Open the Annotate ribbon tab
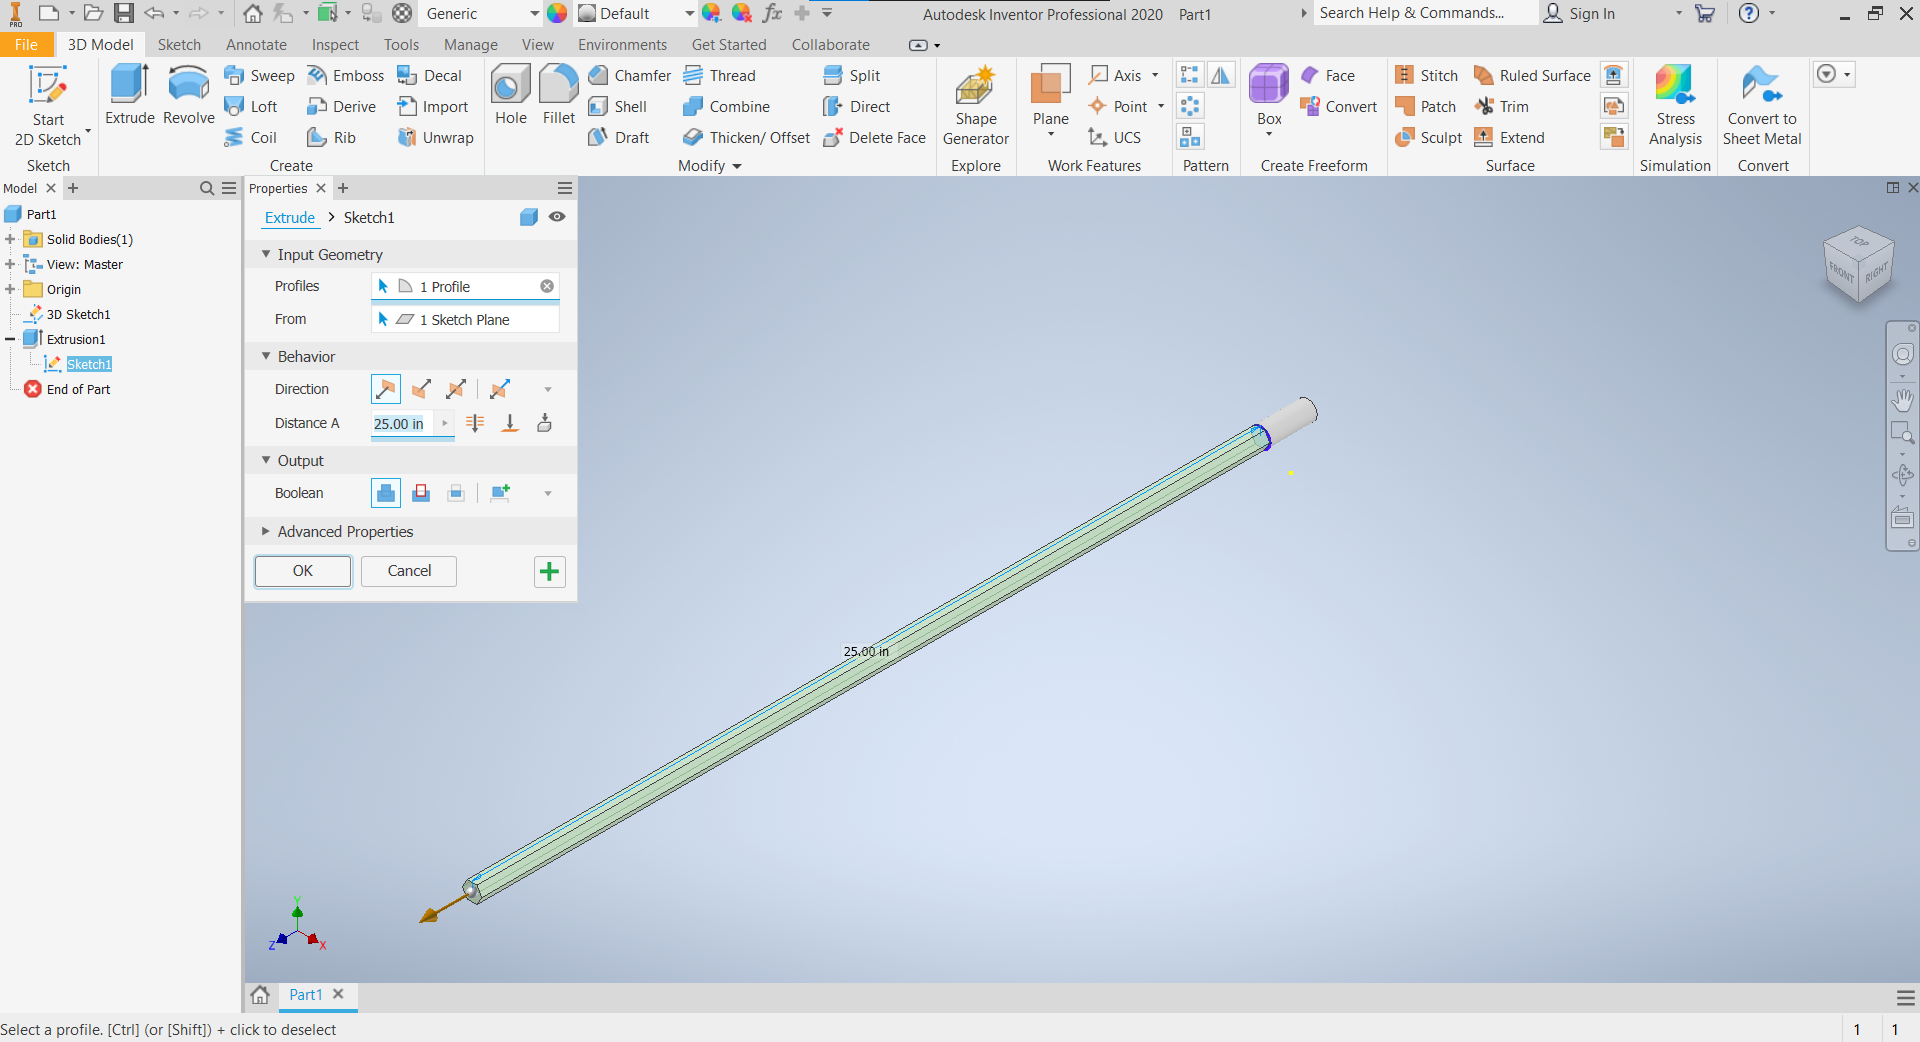Viewport: 1920px width, 1042px height. click(x=256, y=45)
